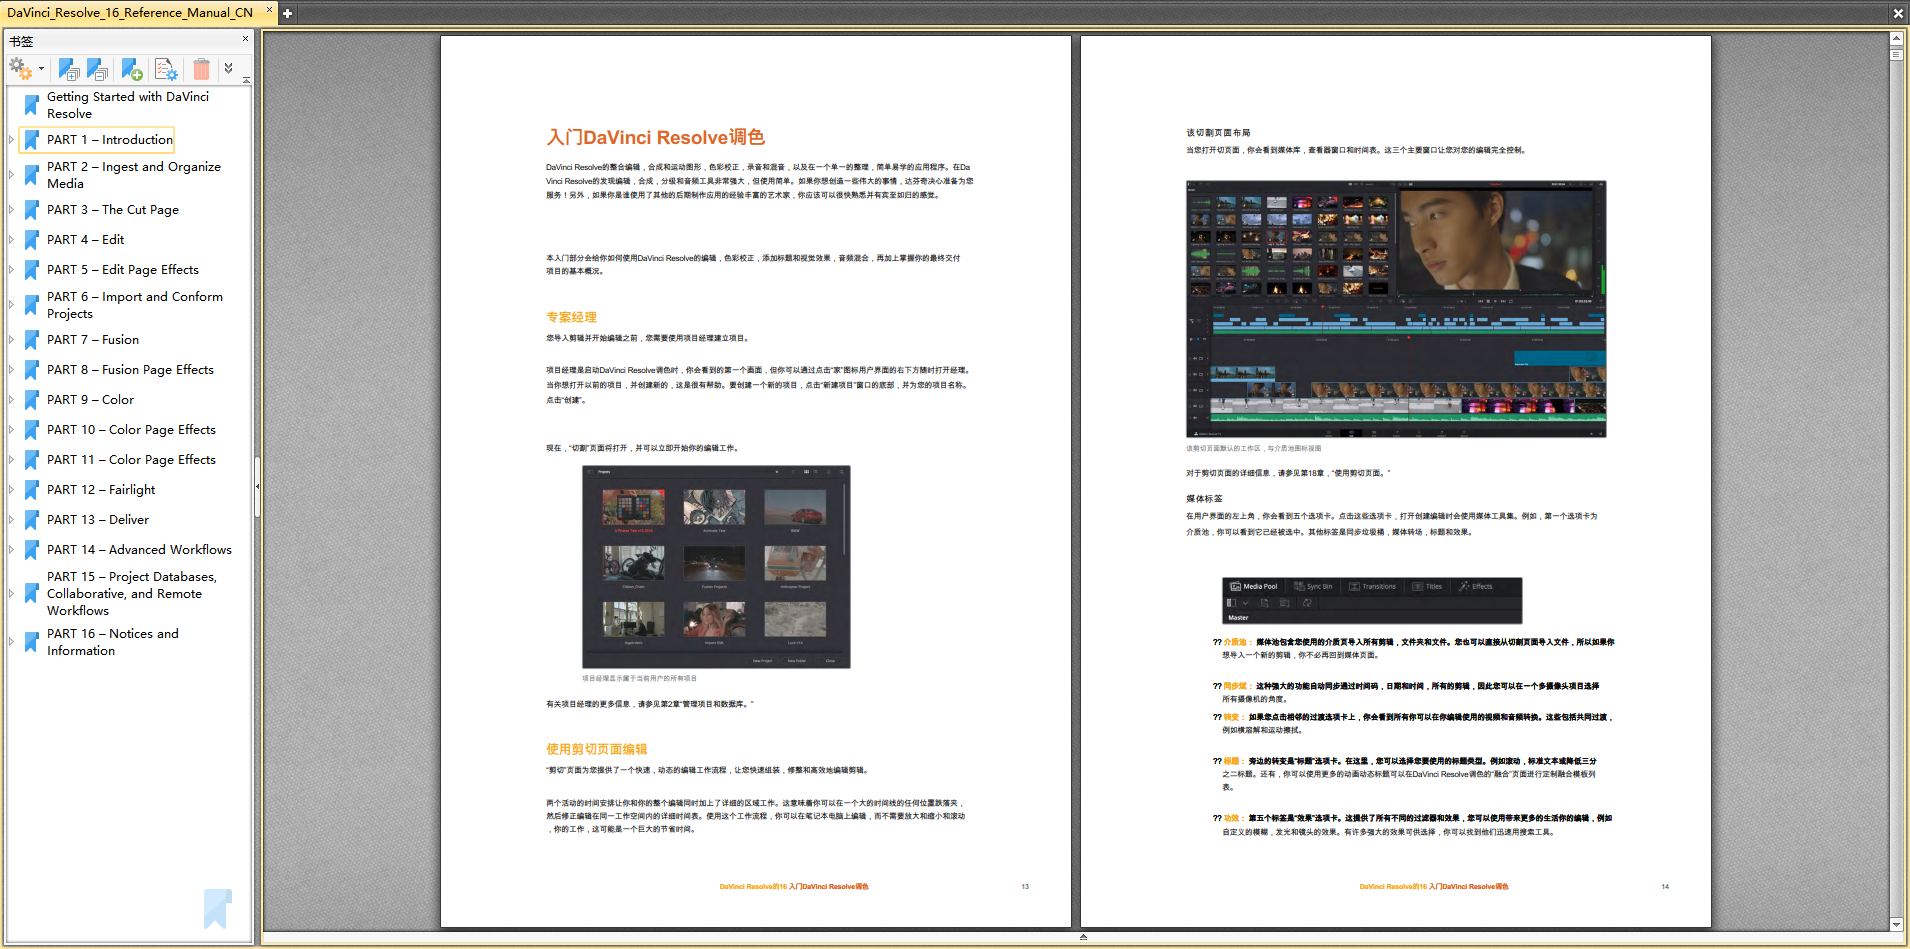Click the sidebar splitter collapse handle

pyautogui.click(x=257, y=487)
